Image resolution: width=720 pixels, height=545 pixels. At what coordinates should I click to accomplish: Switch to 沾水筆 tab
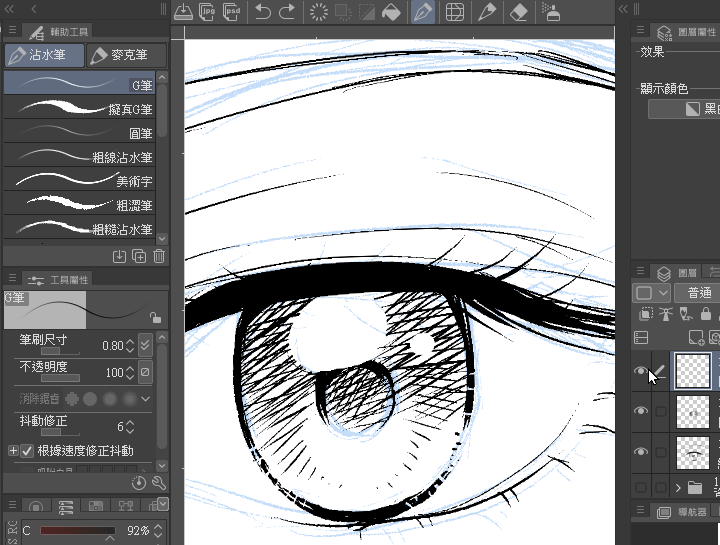(x=45, y=55)
